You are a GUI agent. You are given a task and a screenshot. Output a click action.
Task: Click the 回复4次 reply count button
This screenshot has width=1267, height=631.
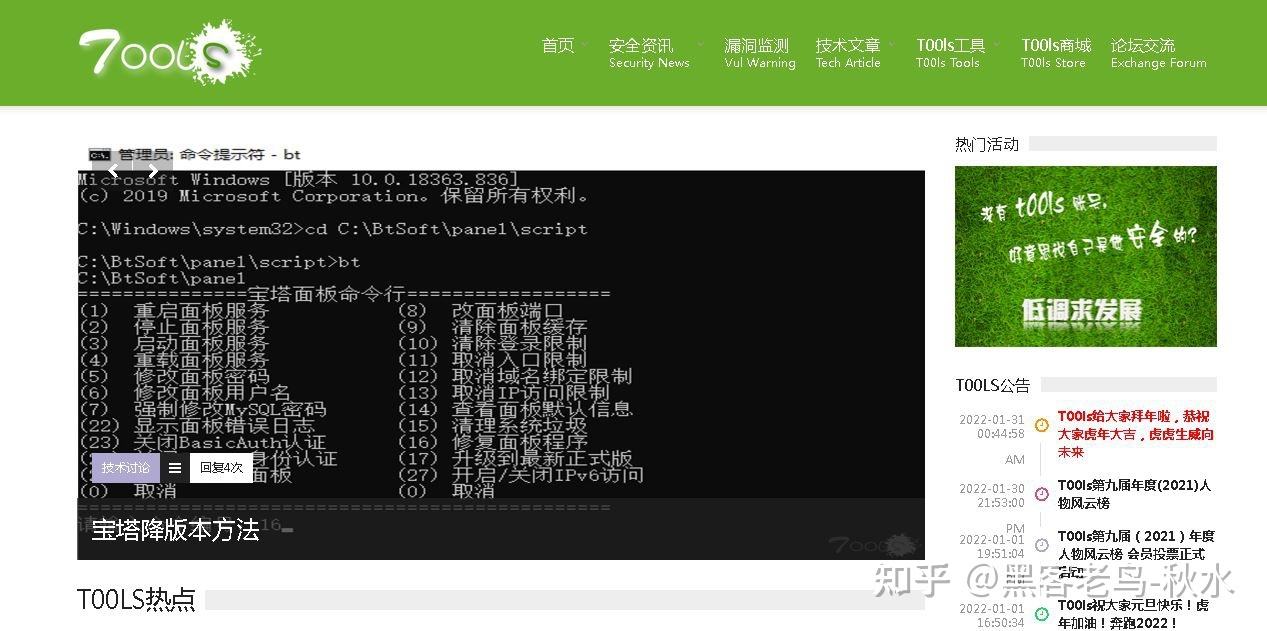pos(221,467)
